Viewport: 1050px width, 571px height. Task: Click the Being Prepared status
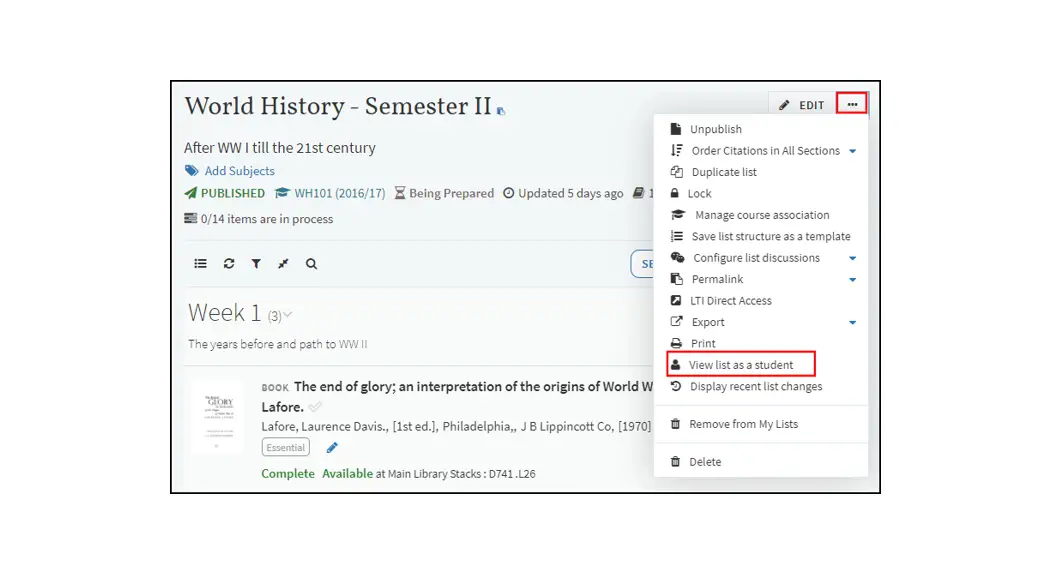pos(451,193)
